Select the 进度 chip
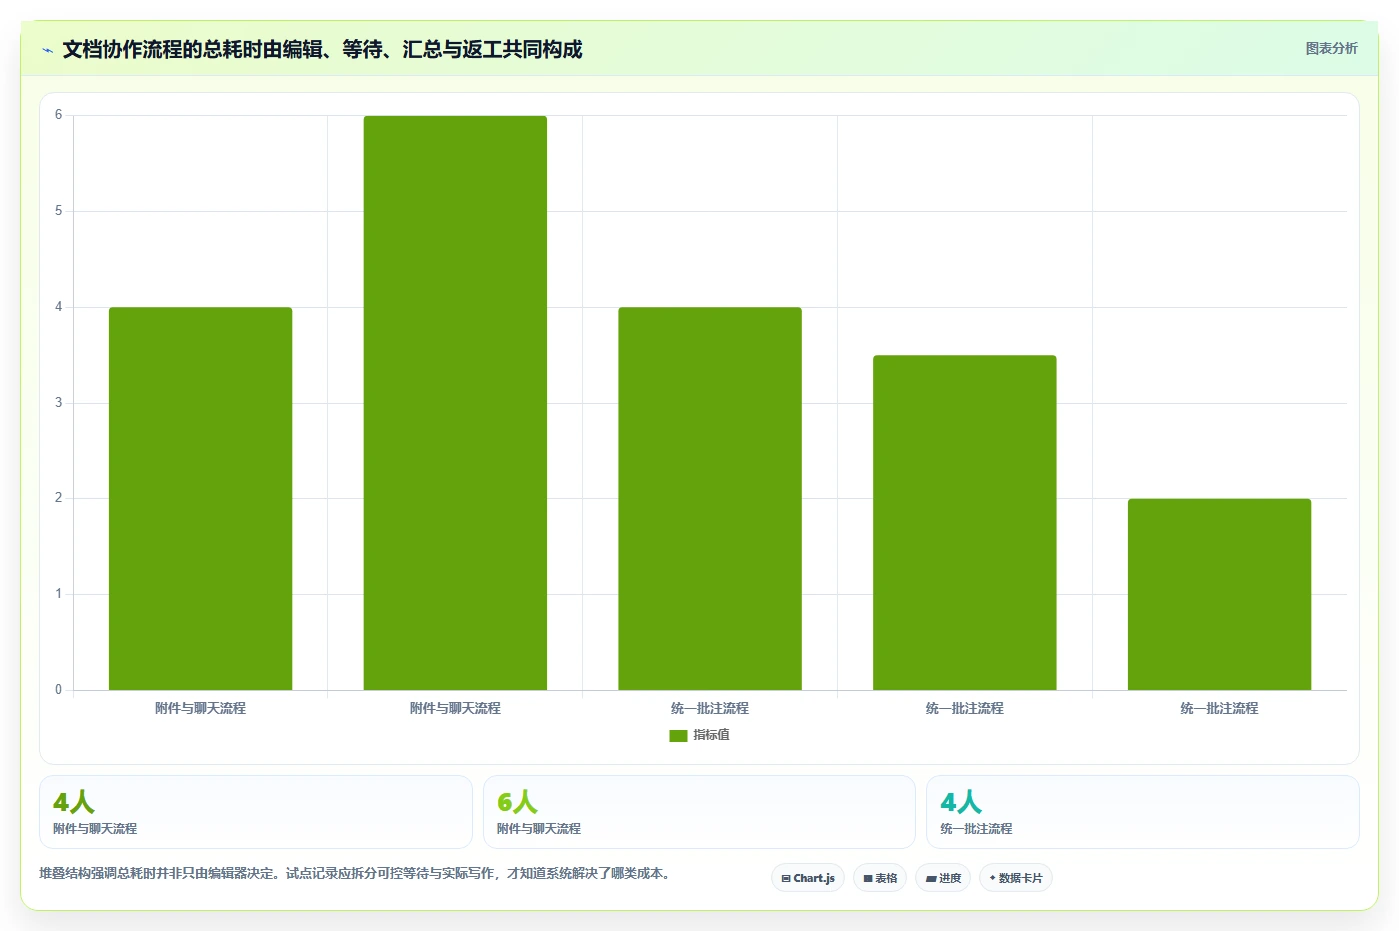This screenshot has height=931, width=1399. (943, 878)
